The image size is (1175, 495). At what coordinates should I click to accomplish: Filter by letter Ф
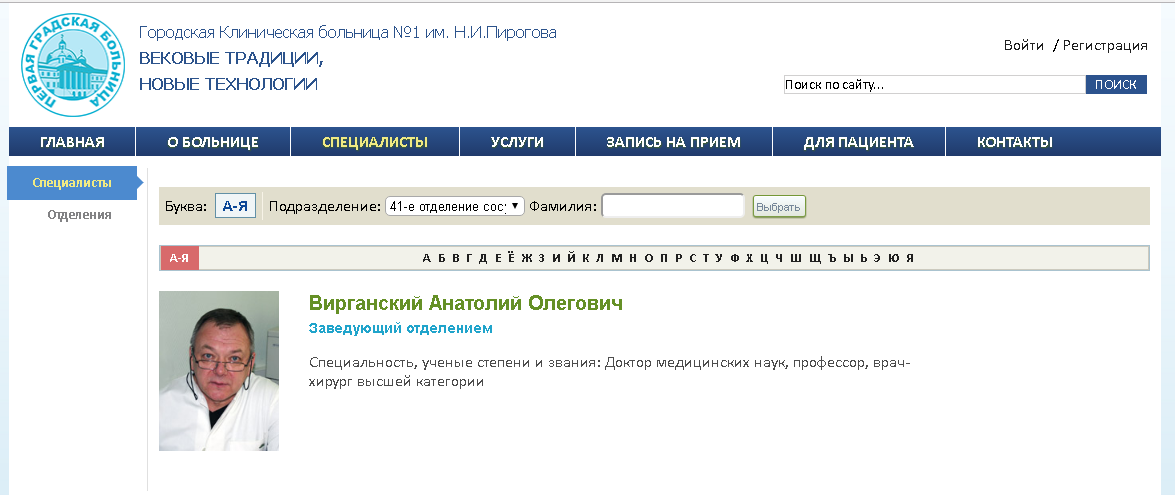pos(734,258)
